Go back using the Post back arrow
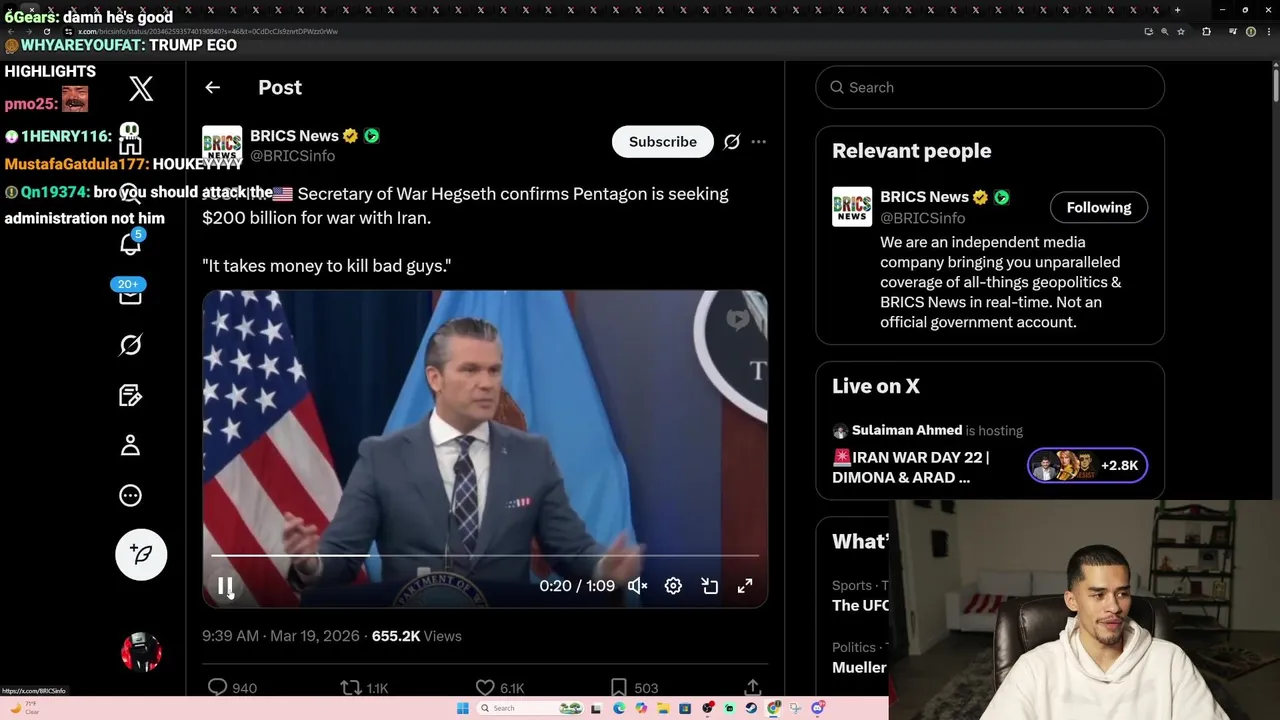Screen dimensions: 1280x720 tap(212, 87)
